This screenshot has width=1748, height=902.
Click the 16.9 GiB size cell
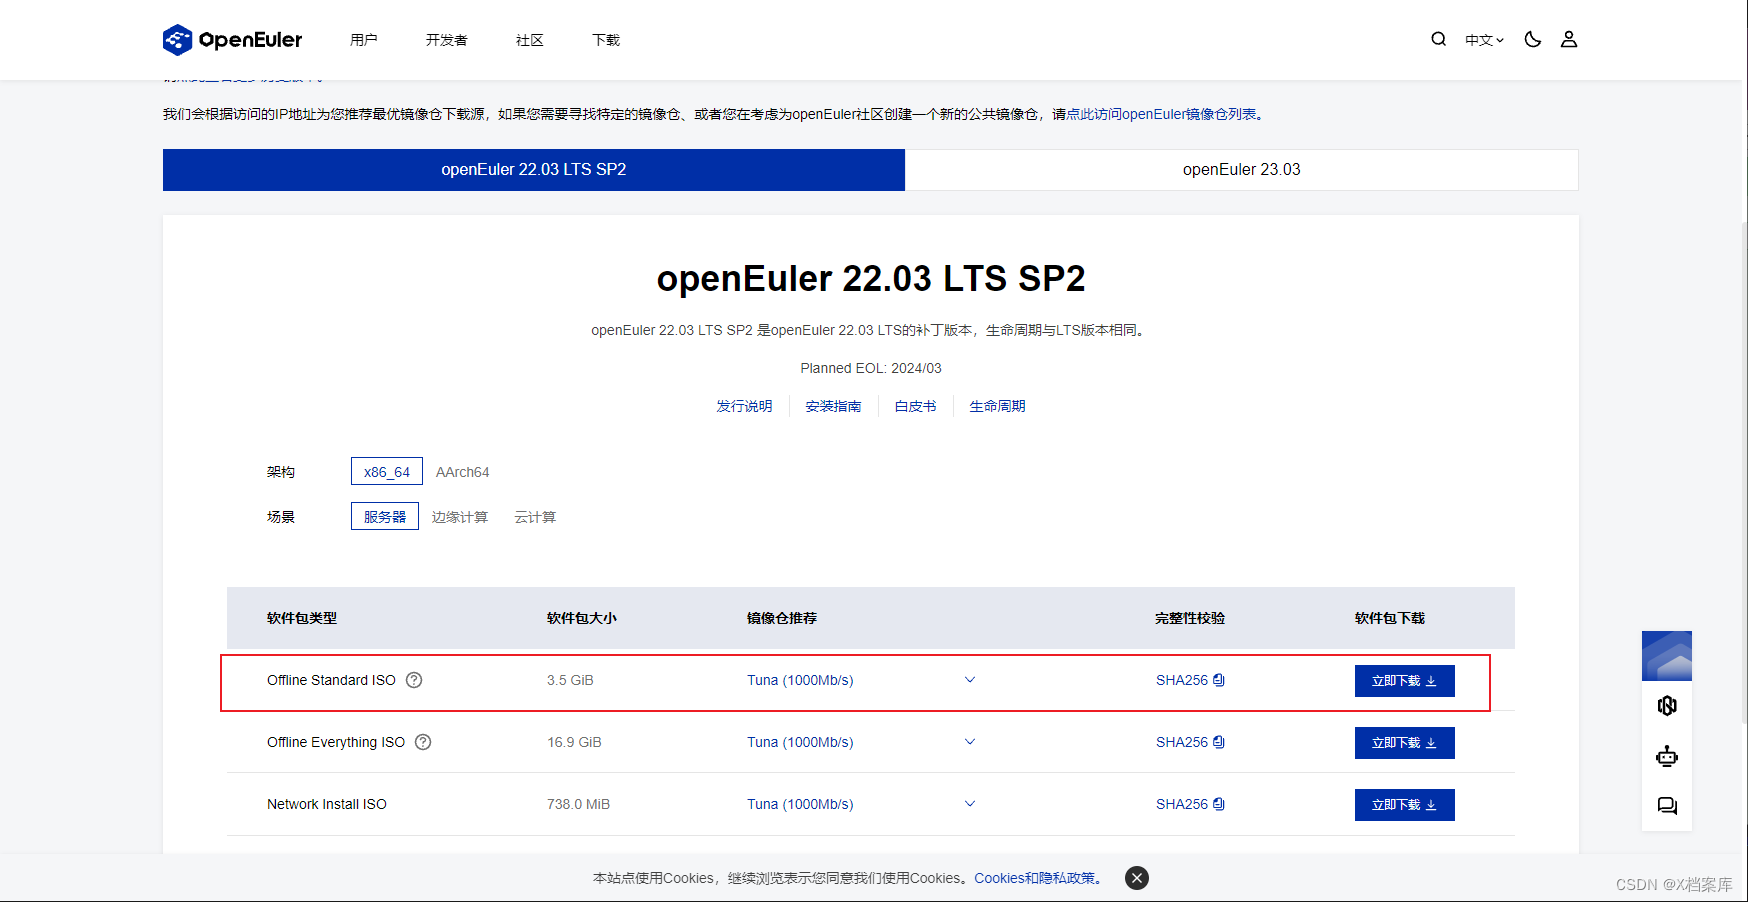click(574, 742)
